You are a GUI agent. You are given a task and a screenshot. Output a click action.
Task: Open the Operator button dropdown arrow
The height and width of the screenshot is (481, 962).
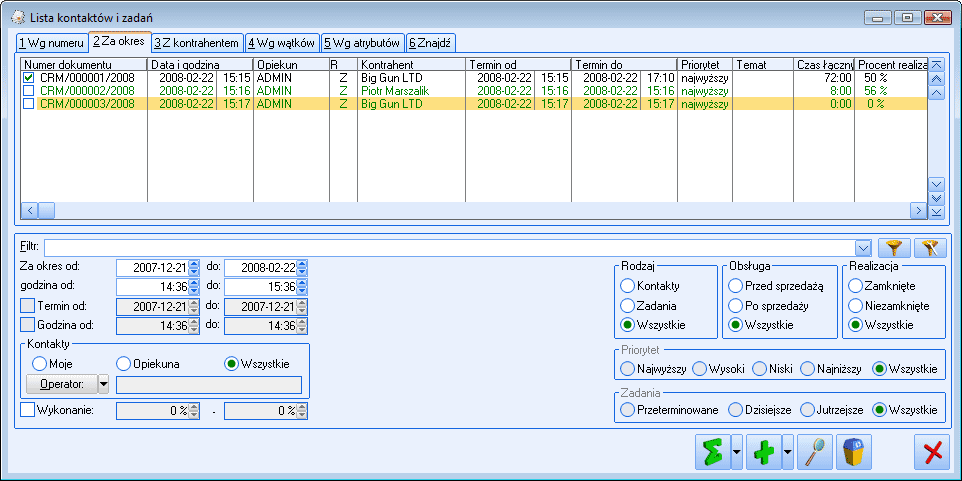[x=103, y=385]
